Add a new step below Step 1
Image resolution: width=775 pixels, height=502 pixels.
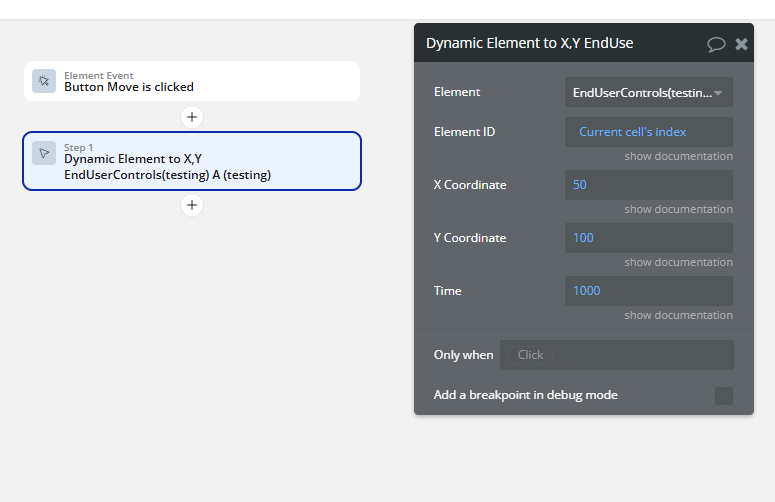[192, 205]
